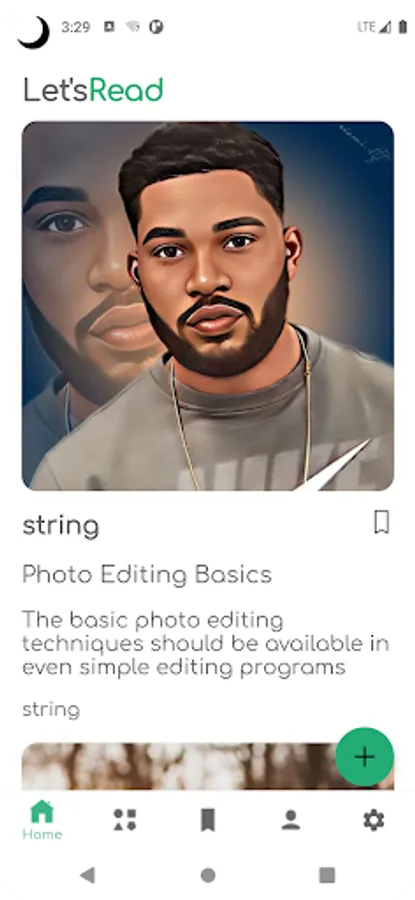Tap the Android home circle button
The width and height of the screenshot is (415, 900).
[x=208, y=875]
